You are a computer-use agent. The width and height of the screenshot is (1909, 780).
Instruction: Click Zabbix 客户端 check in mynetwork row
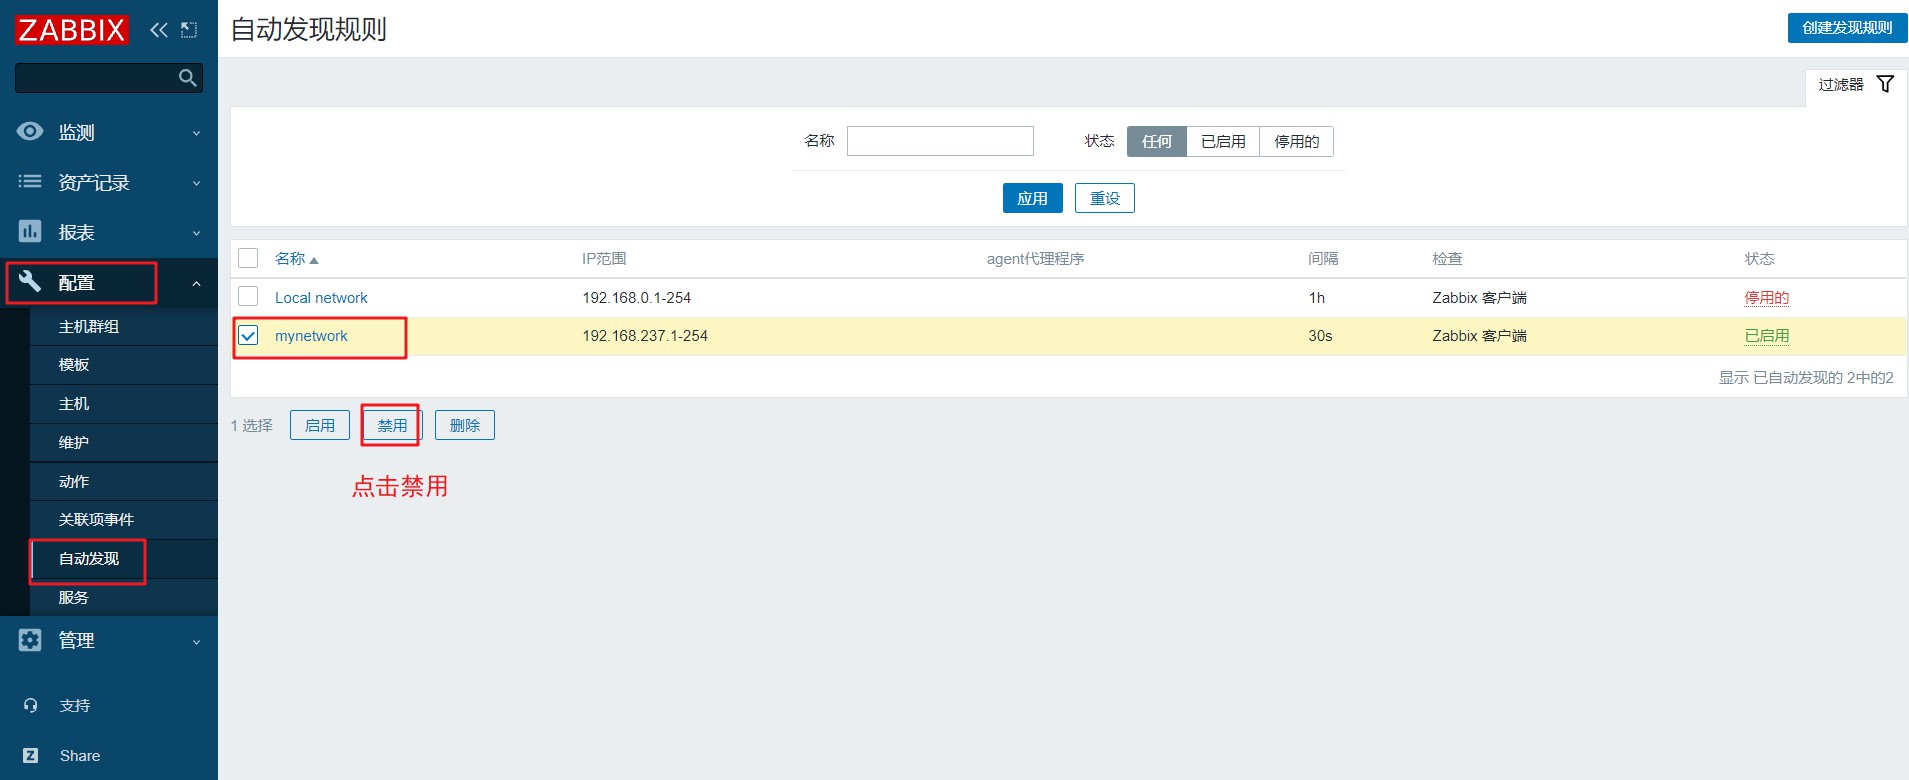pyautogui.click(x=1479, y=336)
